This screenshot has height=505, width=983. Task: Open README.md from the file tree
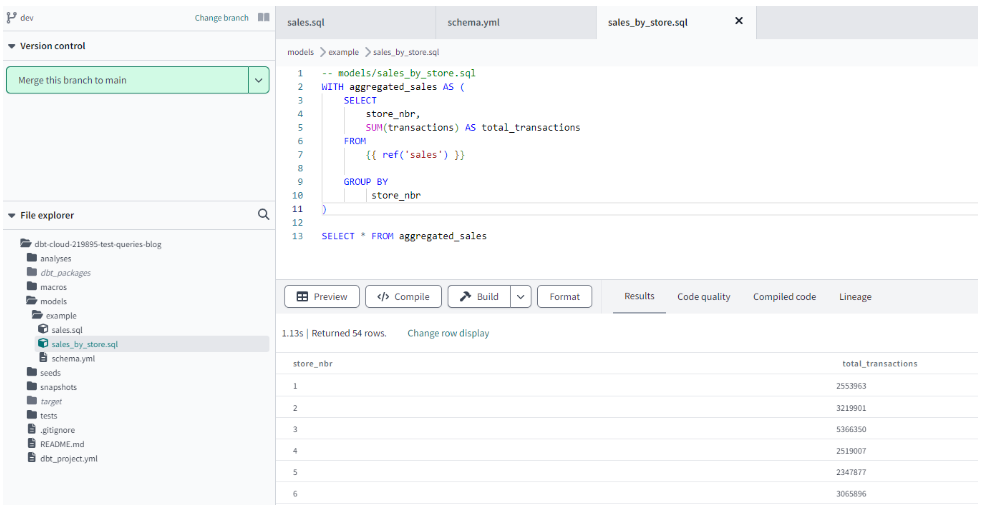[x=62, y=444]
